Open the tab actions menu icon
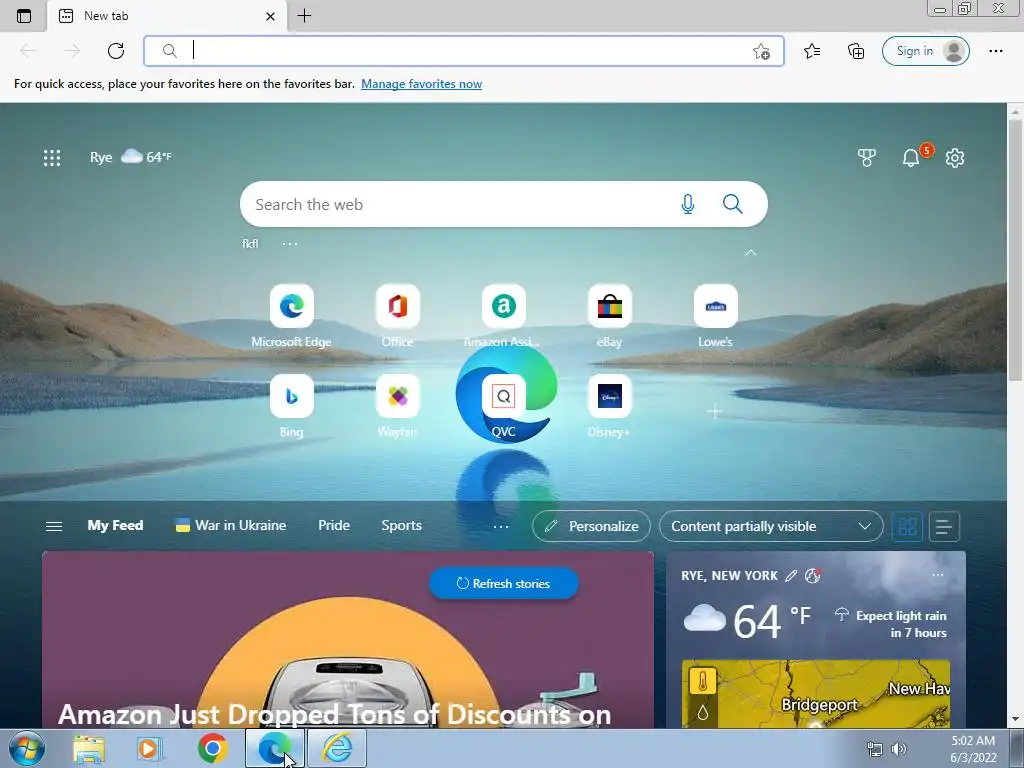This screenshot has width=1024, height=768. 24,16
